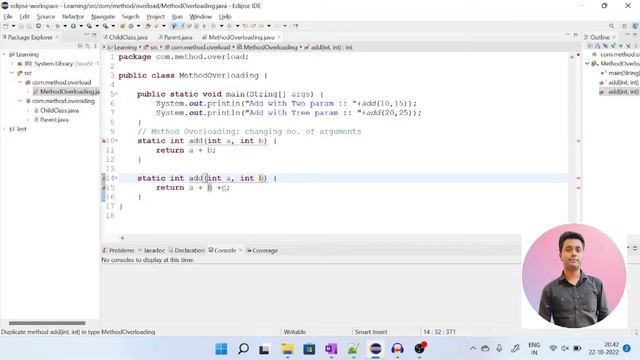
Task: Collapse MethodOverloading class in Outline
Action: 587,64
